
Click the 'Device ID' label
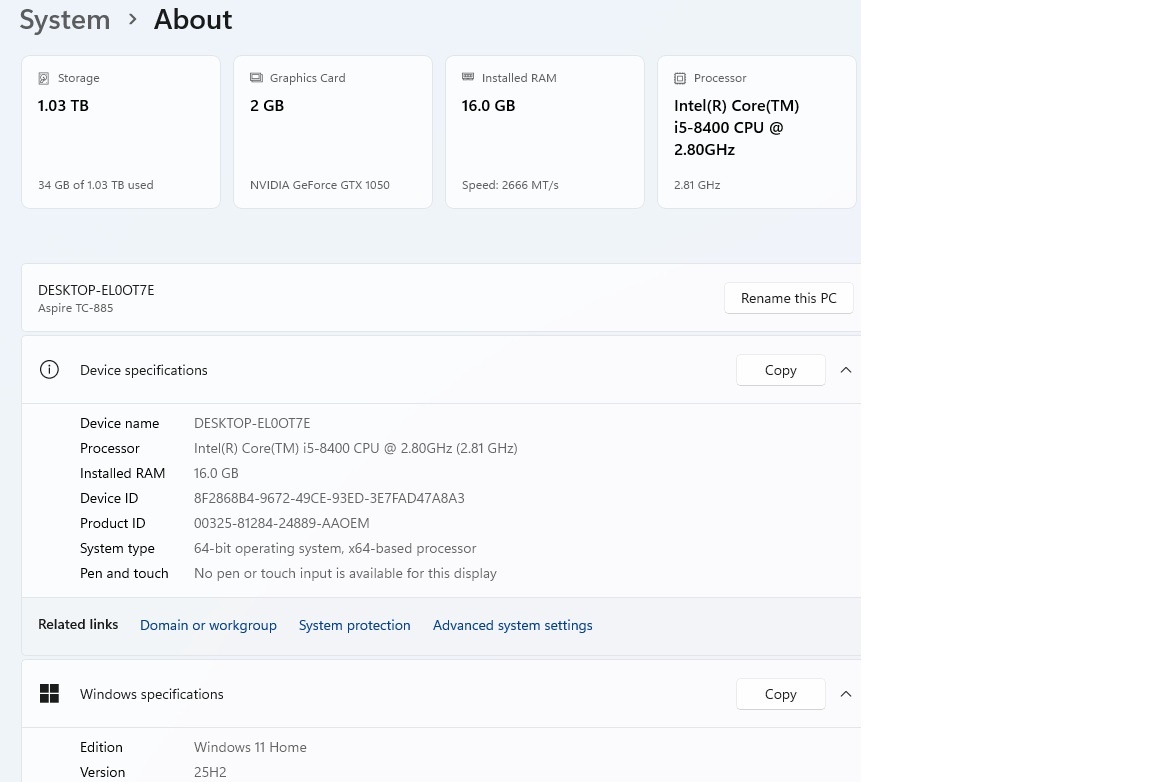pyautogui.click(x=109, y=498)
